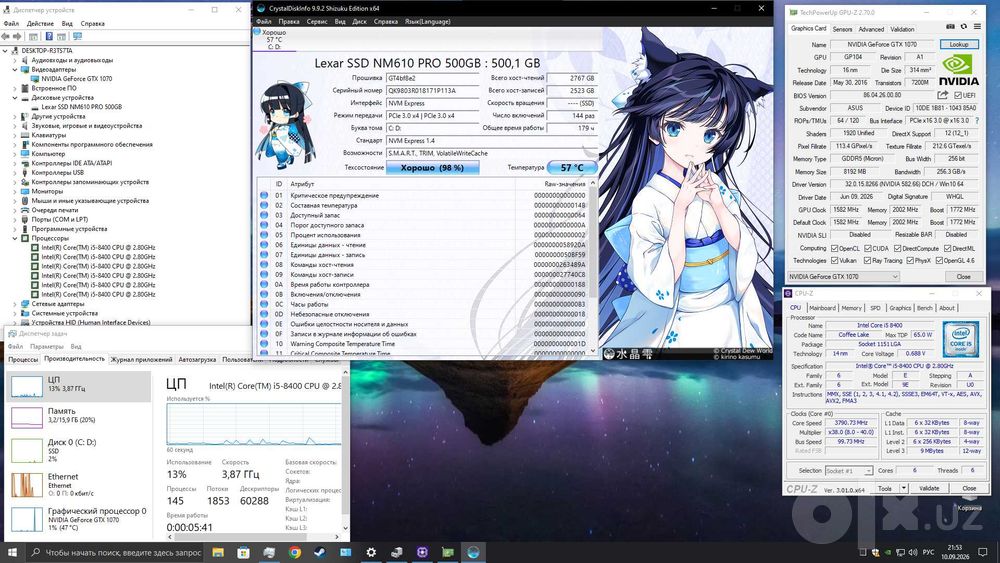
Task: Open Steam from the taskbar
Action: coord(320,552)
